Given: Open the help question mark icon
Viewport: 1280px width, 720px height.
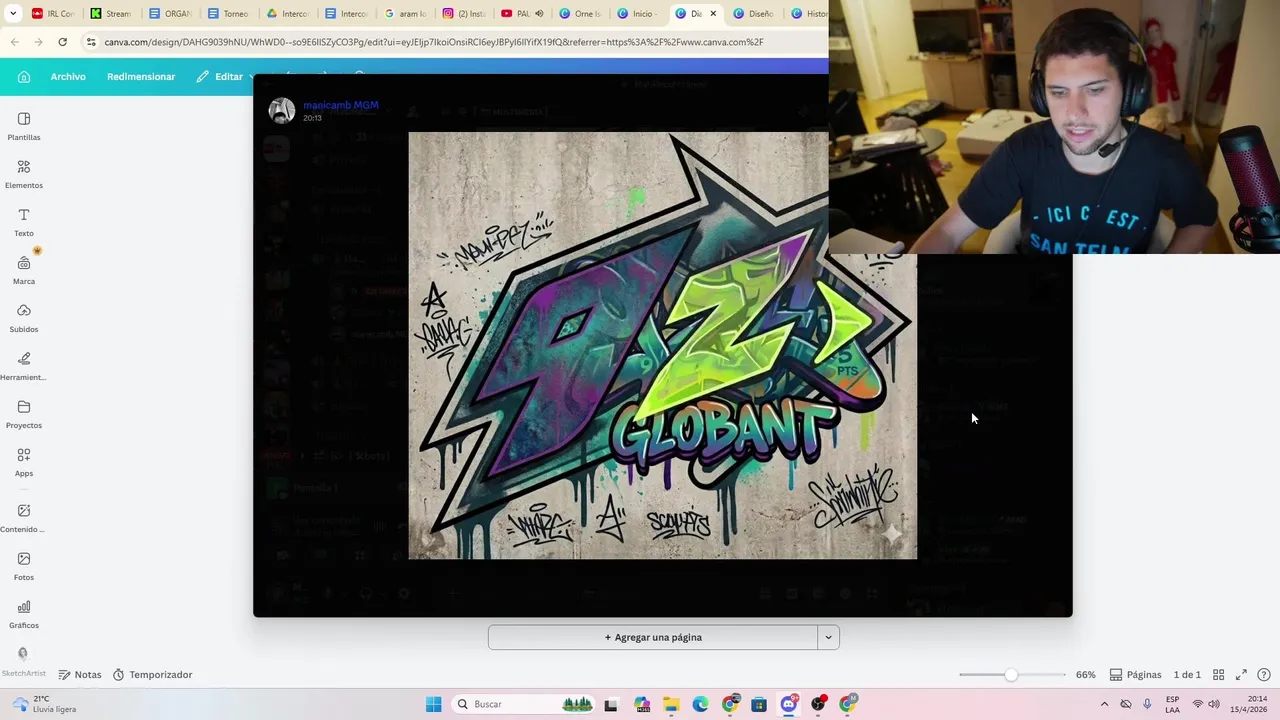Looking at the screenshot, I should pyautogui.click(x=1264, y=675).
